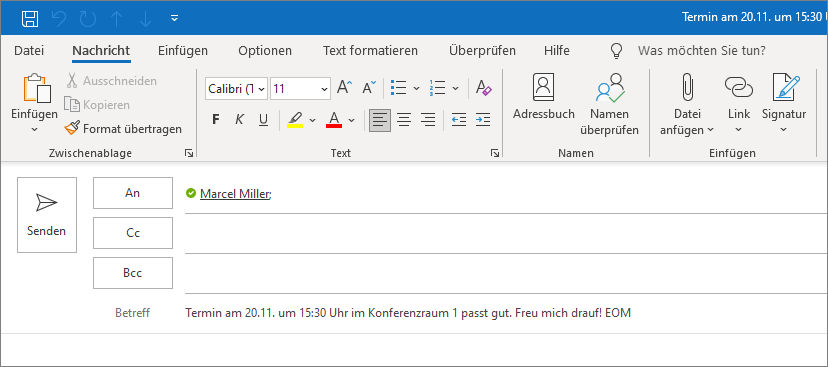Increase the paragraph indent

coord(483,120)
